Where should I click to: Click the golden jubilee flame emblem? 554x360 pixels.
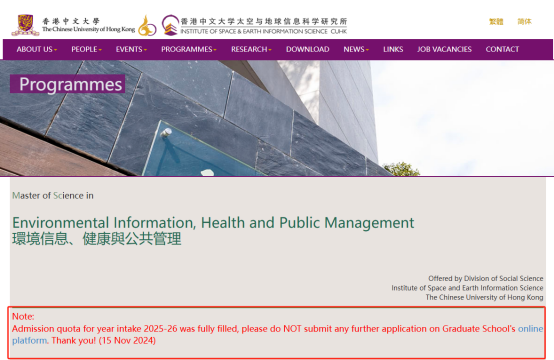point(147,25)
